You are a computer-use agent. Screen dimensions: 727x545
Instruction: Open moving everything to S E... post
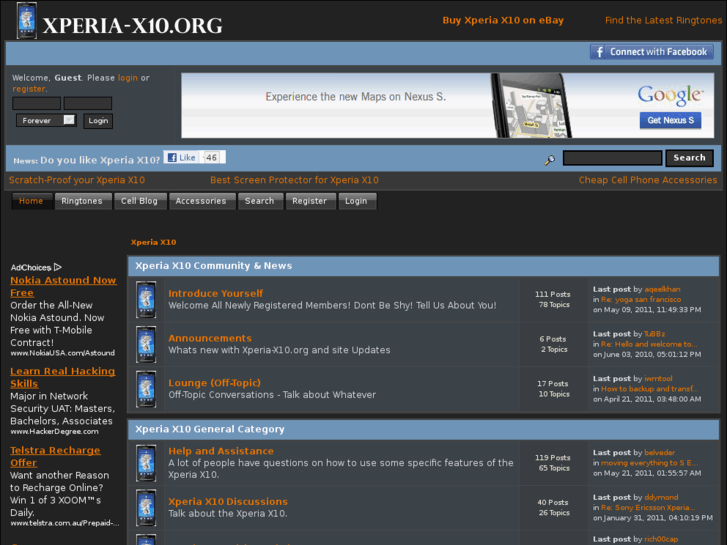(650, 463)
